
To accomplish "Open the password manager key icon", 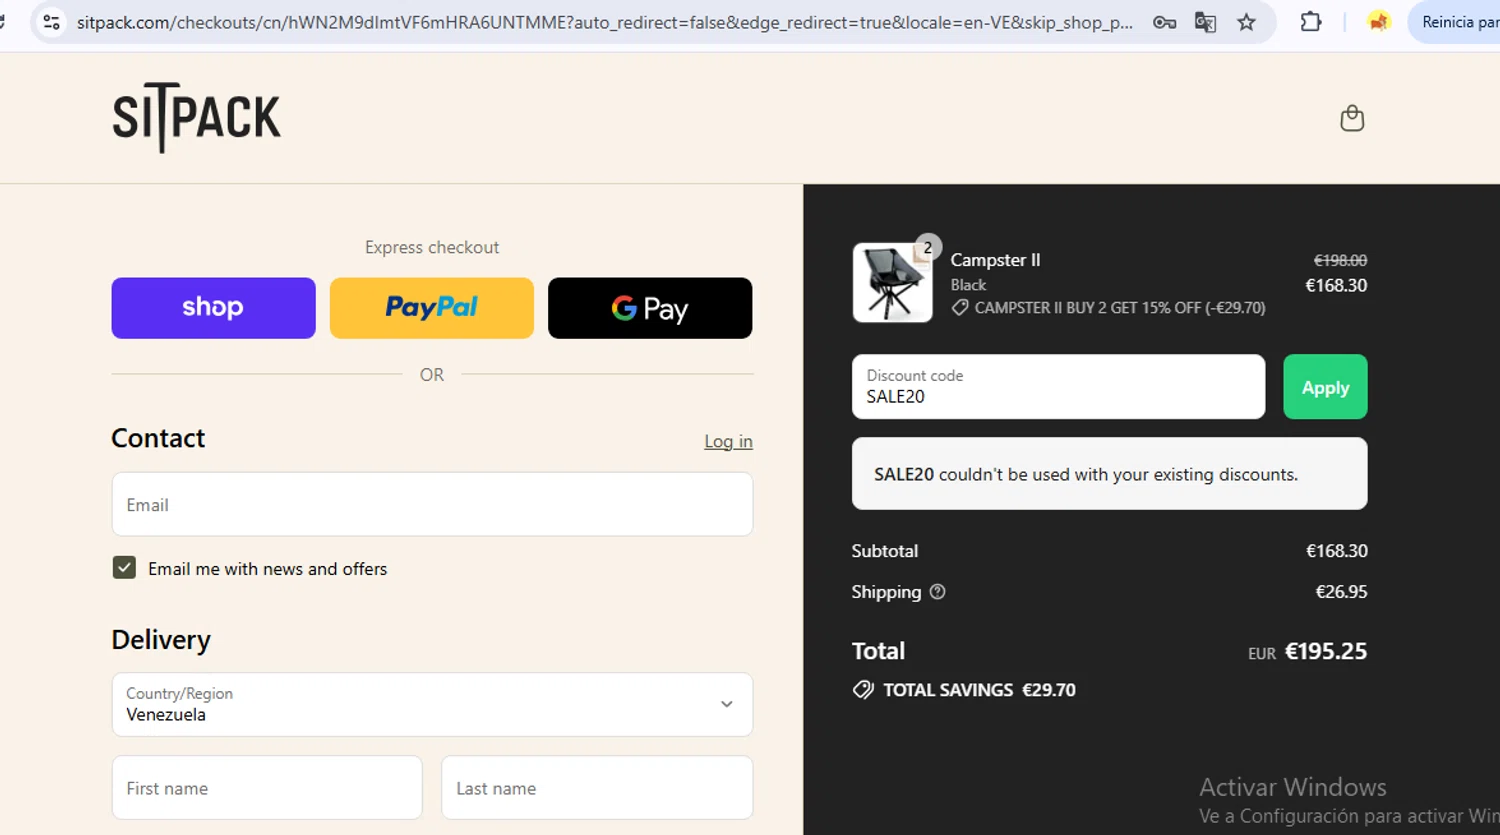I will point(1164,22).
